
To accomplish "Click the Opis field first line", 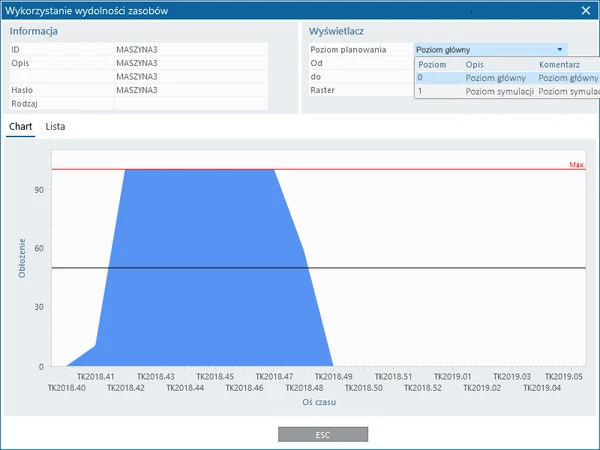I will click(x=190, y=62).
